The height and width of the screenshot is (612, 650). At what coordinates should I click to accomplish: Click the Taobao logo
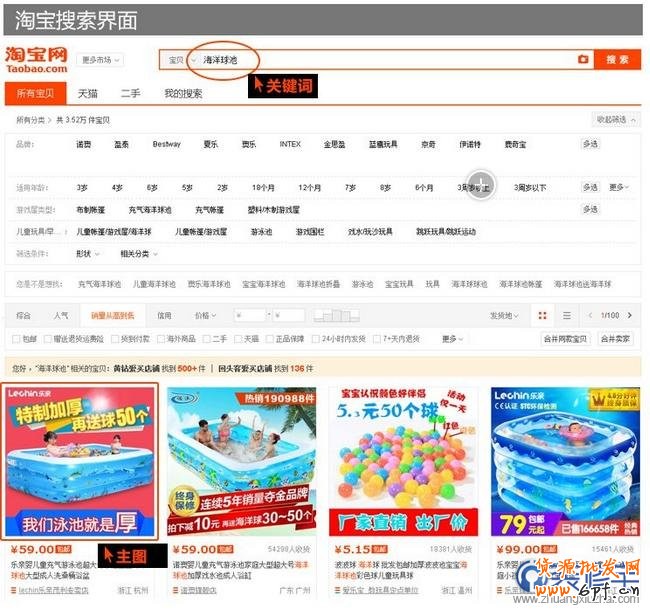(x=36, y=59)
